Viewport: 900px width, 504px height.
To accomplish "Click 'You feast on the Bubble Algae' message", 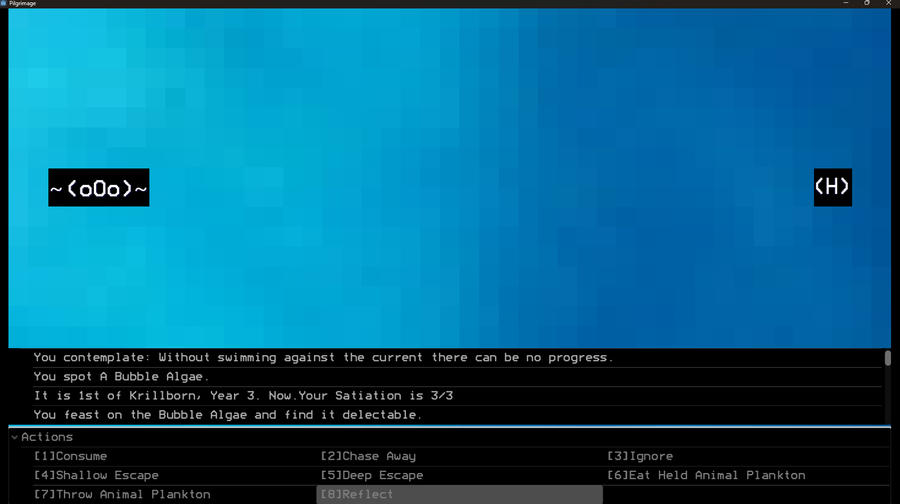I will (227, 414).
